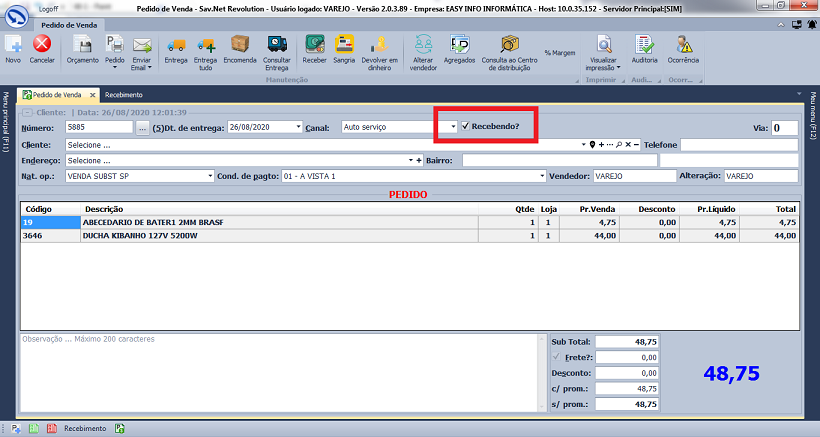This screenshot has height=437, width=820.
Task: Click the Receber payment icon
Action: (x=314, y=47)
